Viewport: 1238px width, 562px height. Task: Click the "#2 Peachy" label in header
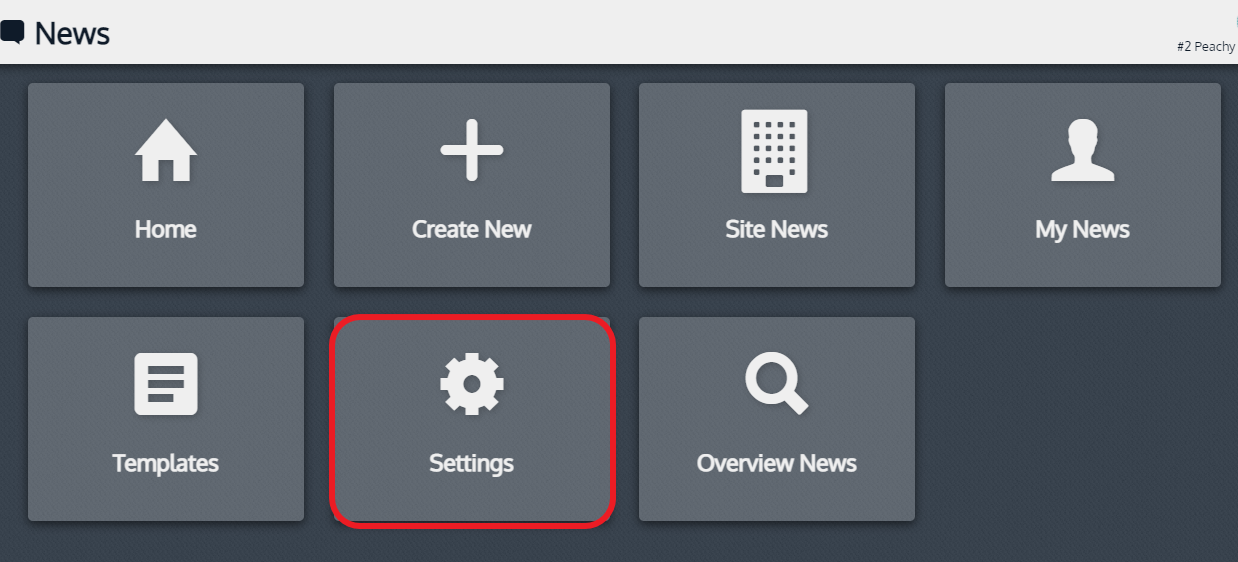(1207, 46)
